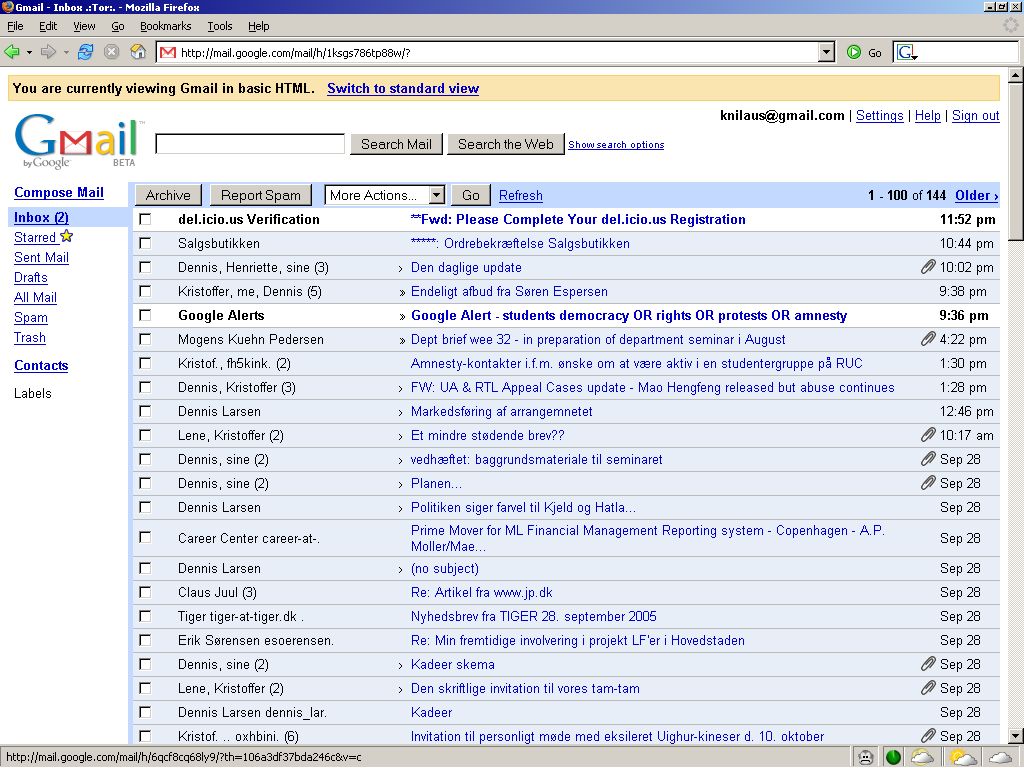Click the sun-and-cloud weather icon in status bar
Screen dimensions: 1024x768
963,757
